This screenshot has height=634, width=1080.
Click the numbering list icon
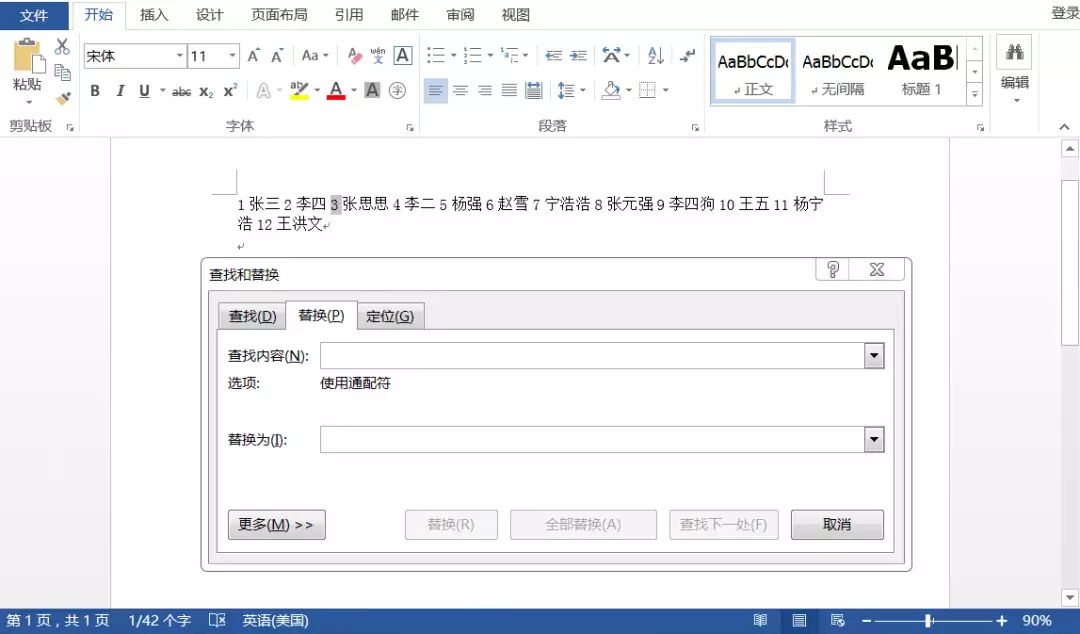(472, 55)
